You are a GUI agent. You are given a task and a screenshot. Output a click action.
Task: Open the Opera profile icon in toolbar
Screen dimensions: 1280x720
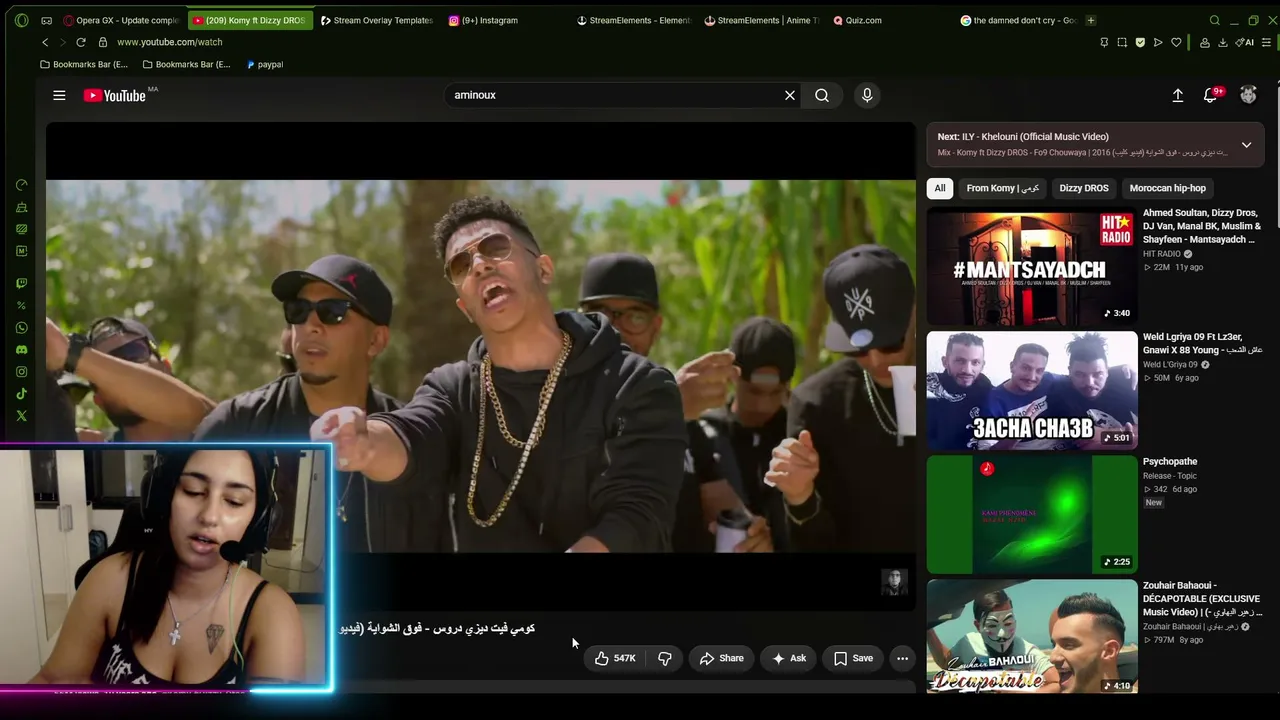tap(1204, 42)
